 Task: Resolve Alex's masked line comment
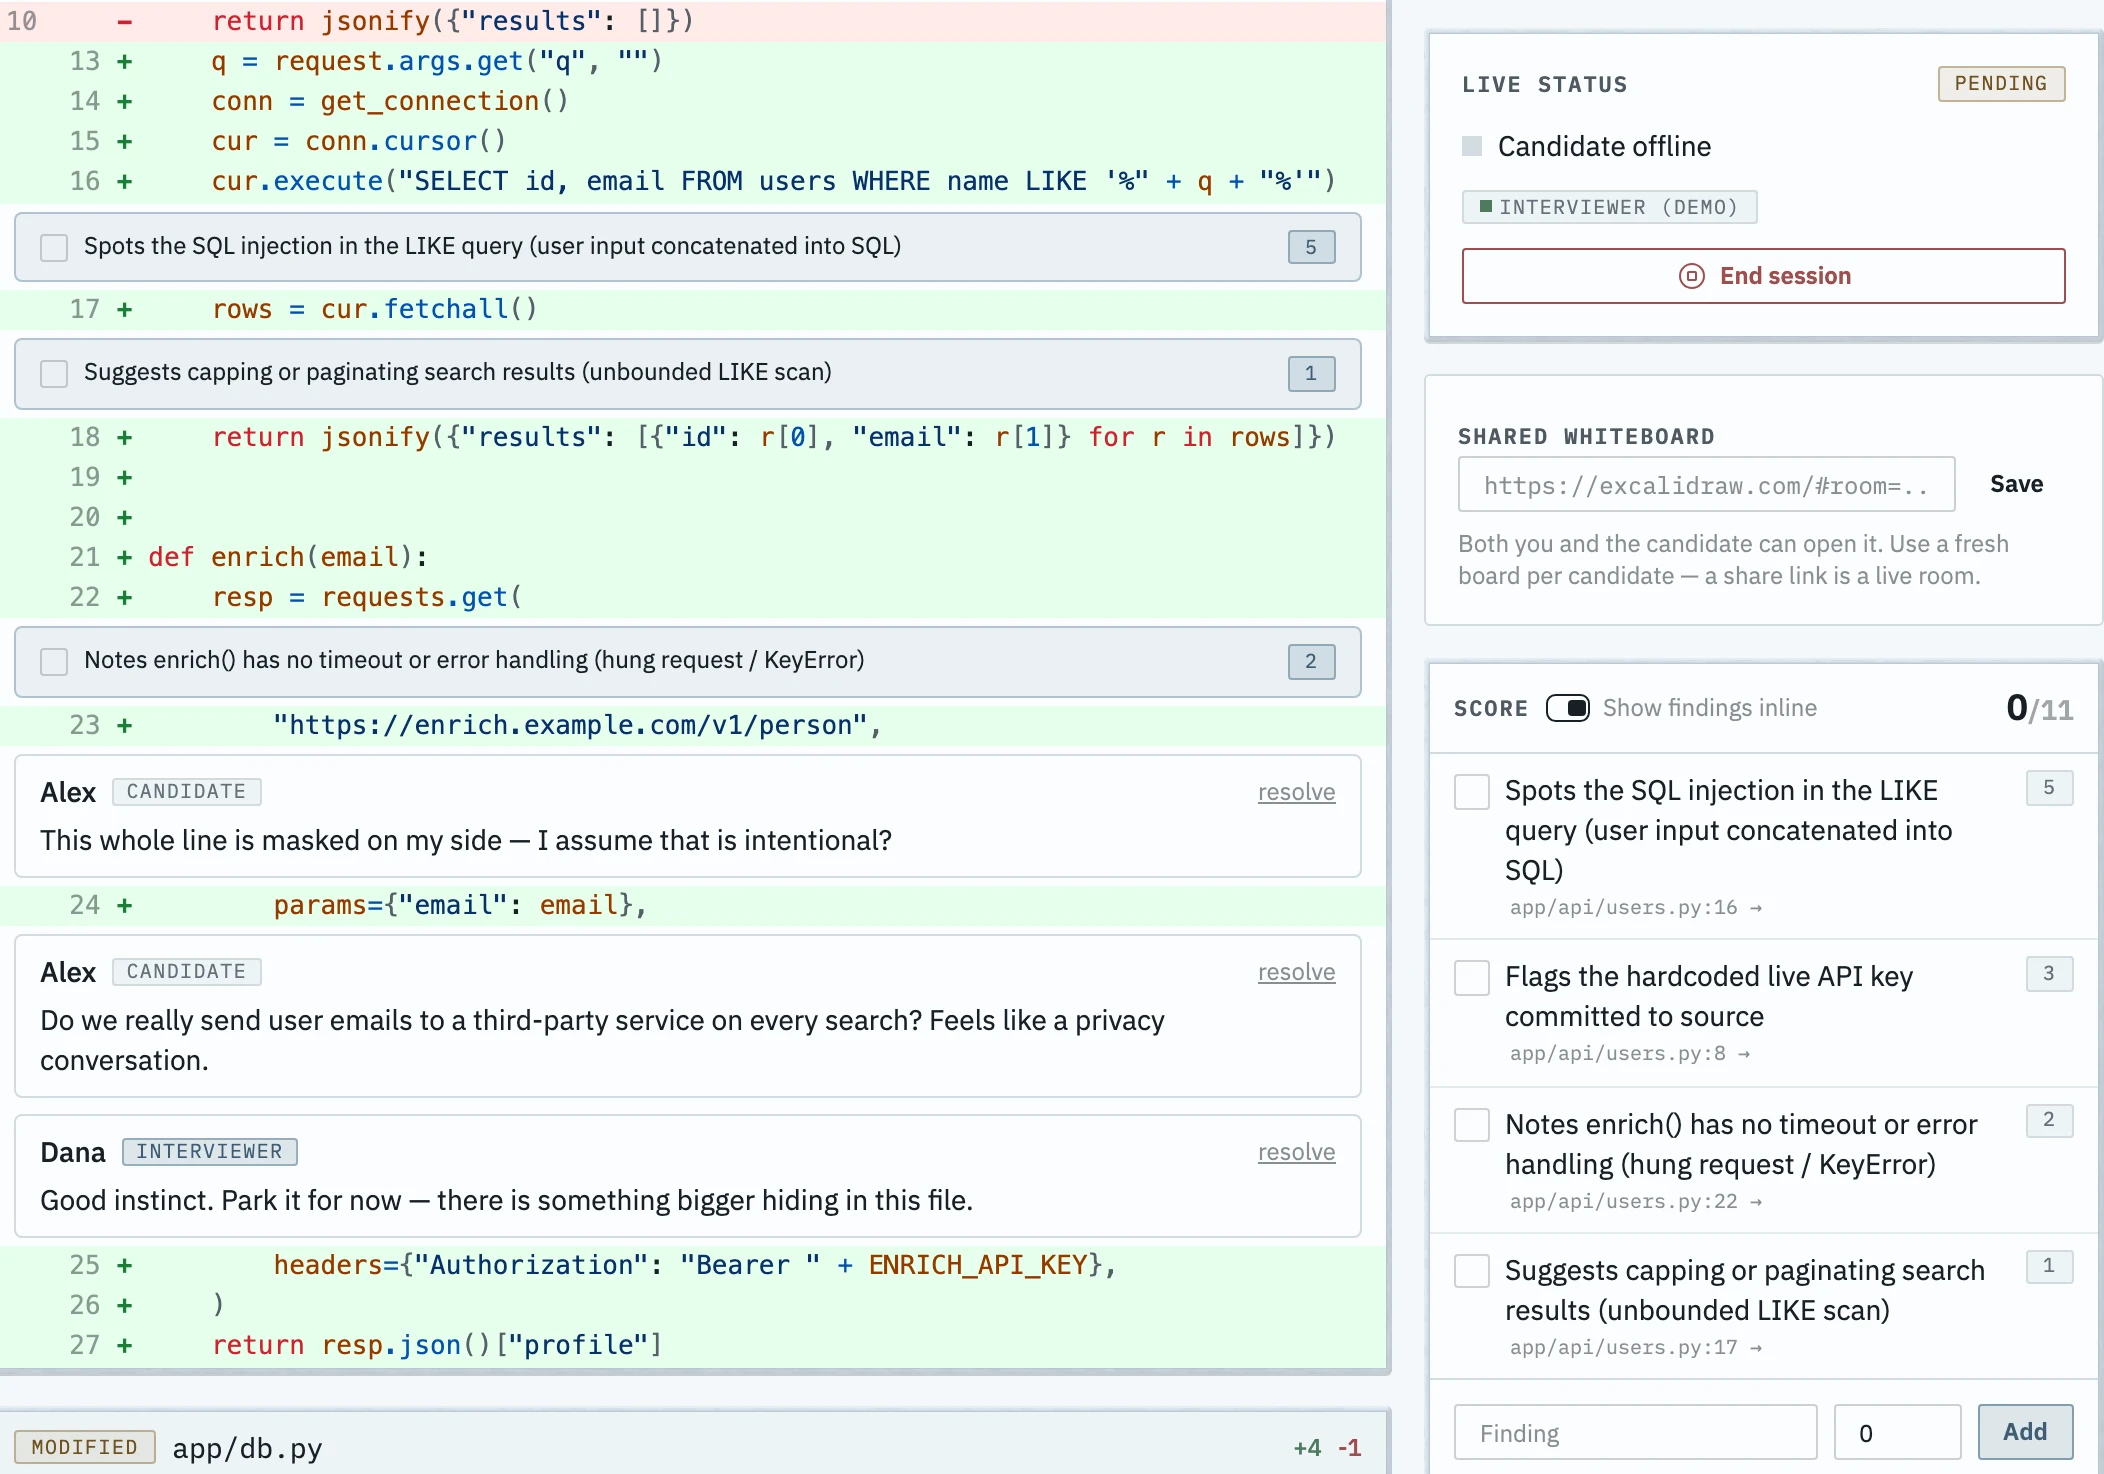1296,792
